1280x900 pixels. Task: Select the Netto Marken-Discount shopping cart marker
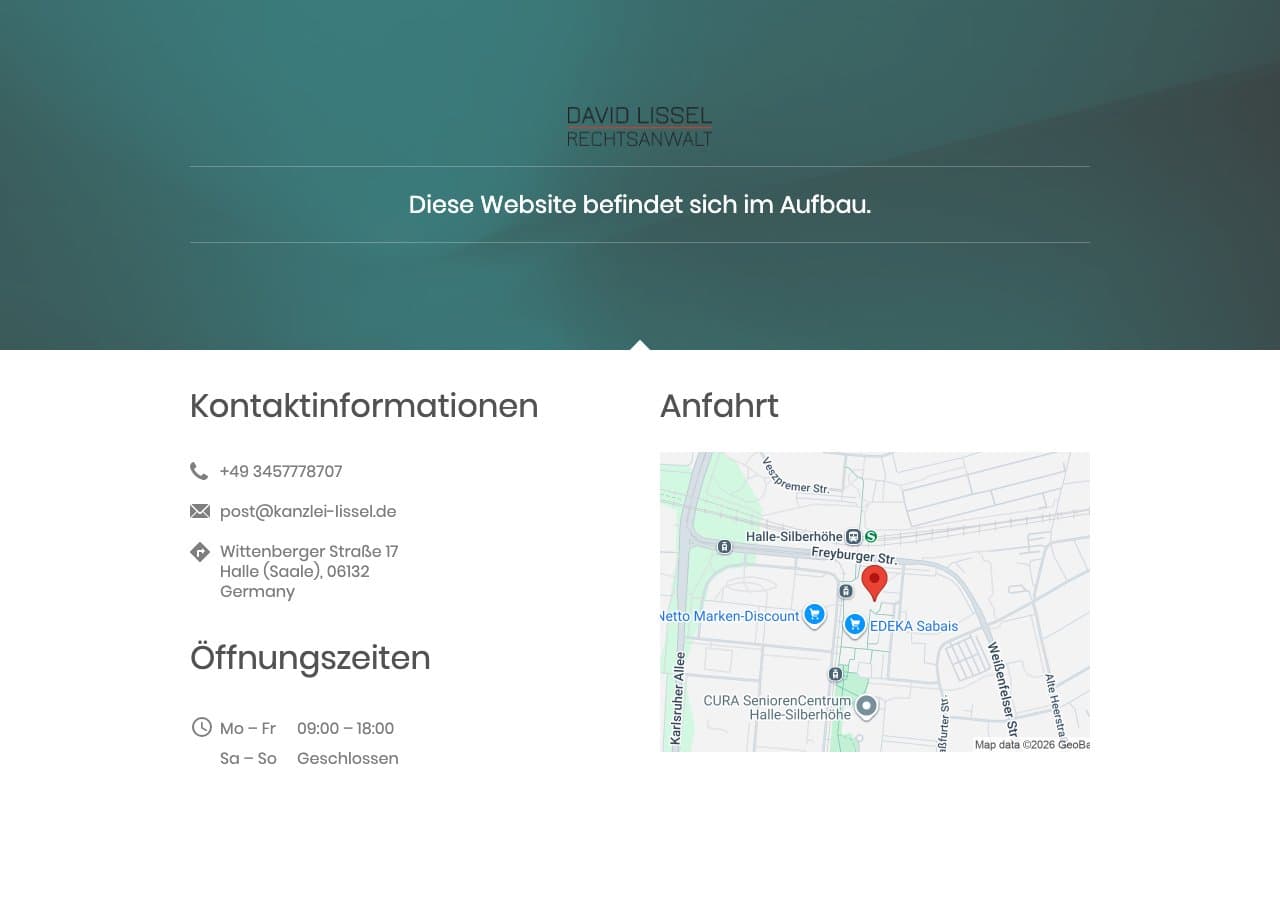[814, 614]
